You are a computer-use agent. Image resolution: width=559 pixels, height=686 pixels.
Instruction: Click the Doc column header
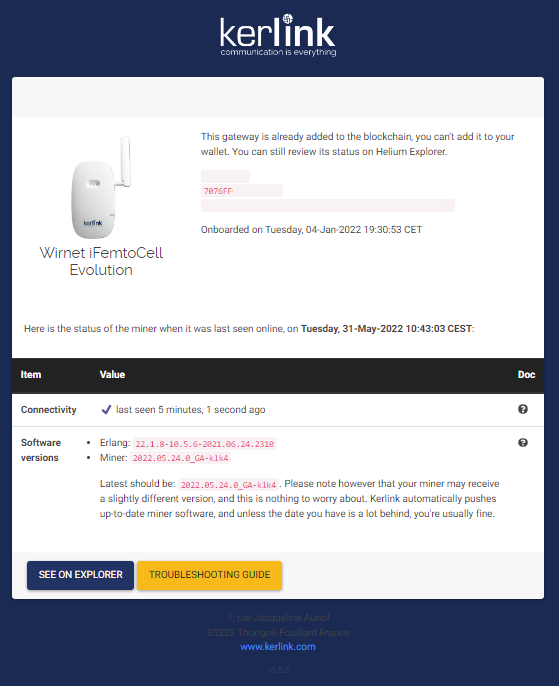click(x=527, y=374)
